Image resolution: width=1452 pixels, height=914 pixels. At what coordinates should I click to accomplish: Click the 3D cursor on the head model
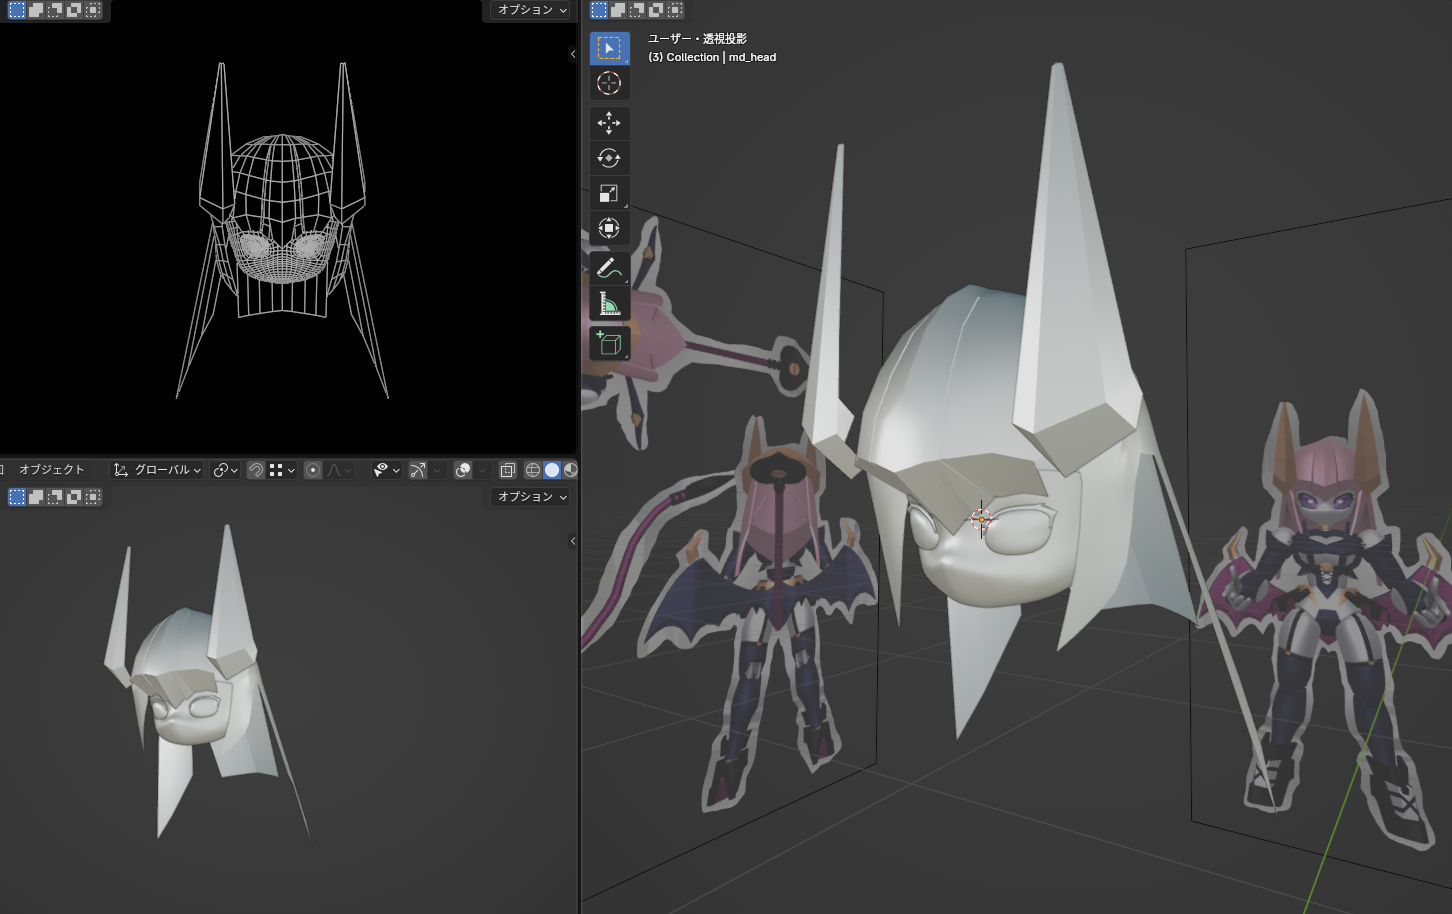coord(982,519)
